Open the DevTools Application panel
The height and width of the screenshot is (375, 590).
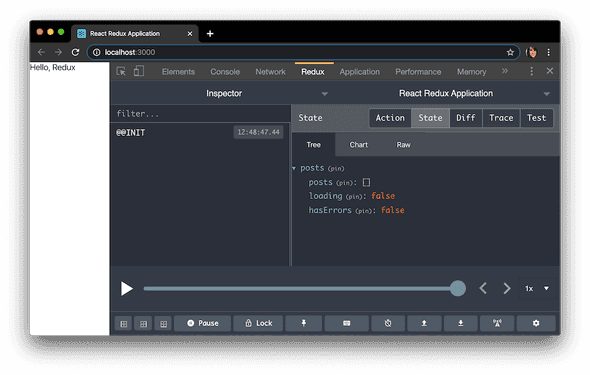pos(360,72)
